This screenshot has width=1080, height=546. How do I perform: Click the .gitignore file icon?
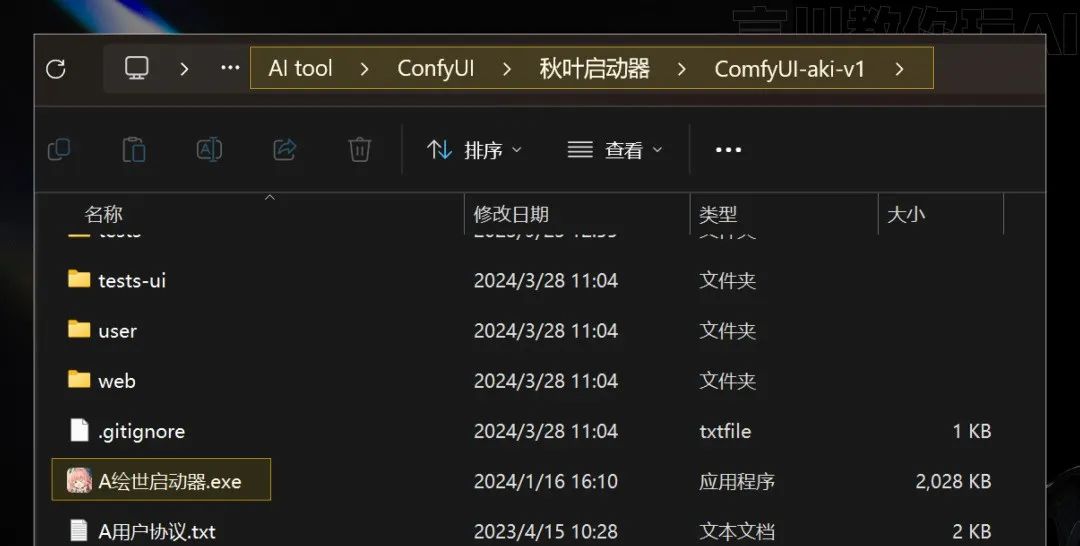coord(79,430)
